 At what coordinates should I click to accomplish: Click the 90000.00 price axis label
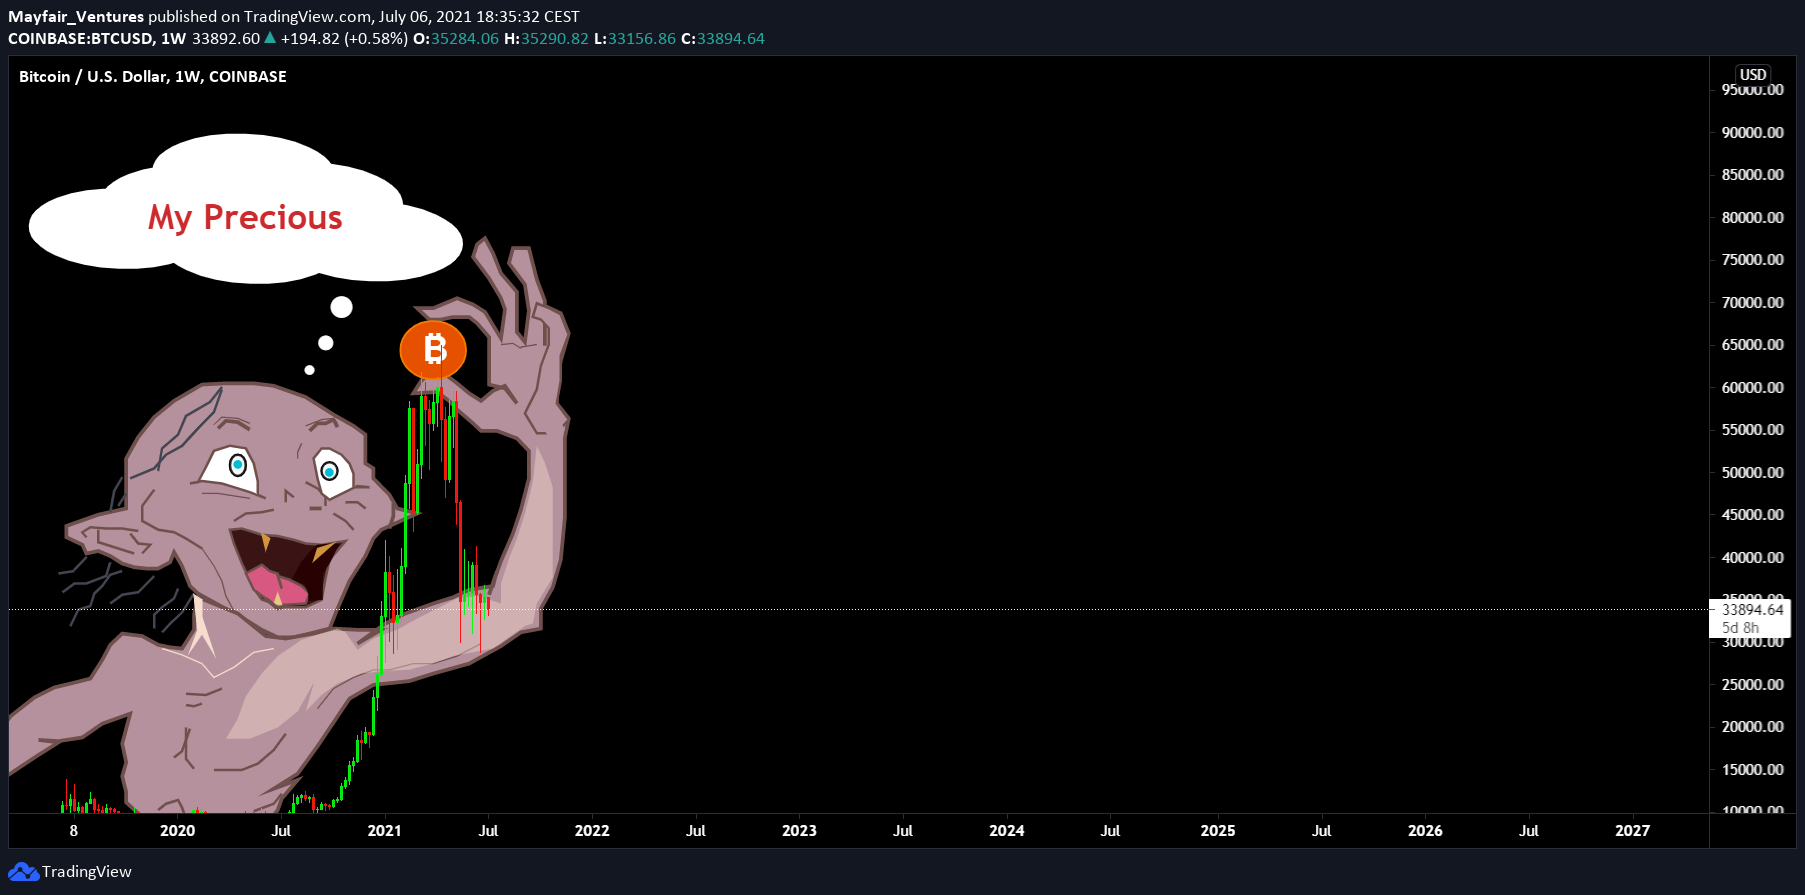(1752, 132)
